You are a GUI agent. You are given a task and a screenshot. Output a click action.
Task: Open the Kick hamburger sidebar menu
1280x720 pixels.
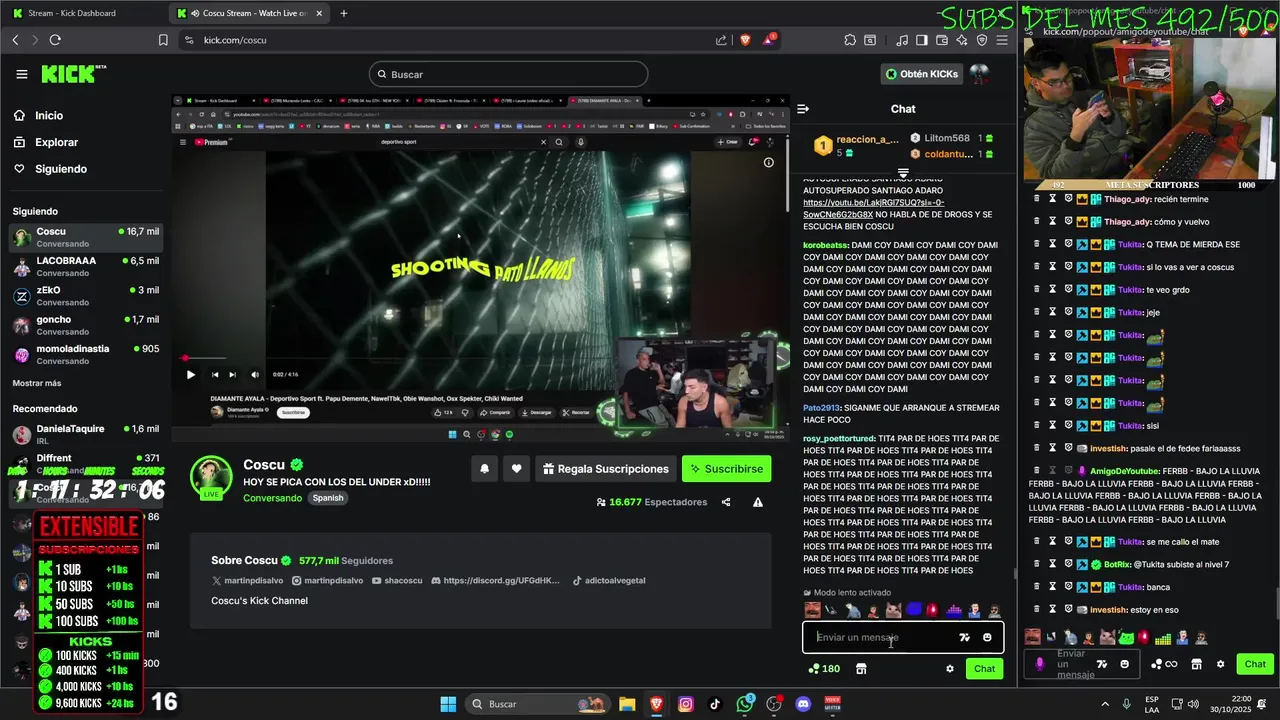(22, 74)
